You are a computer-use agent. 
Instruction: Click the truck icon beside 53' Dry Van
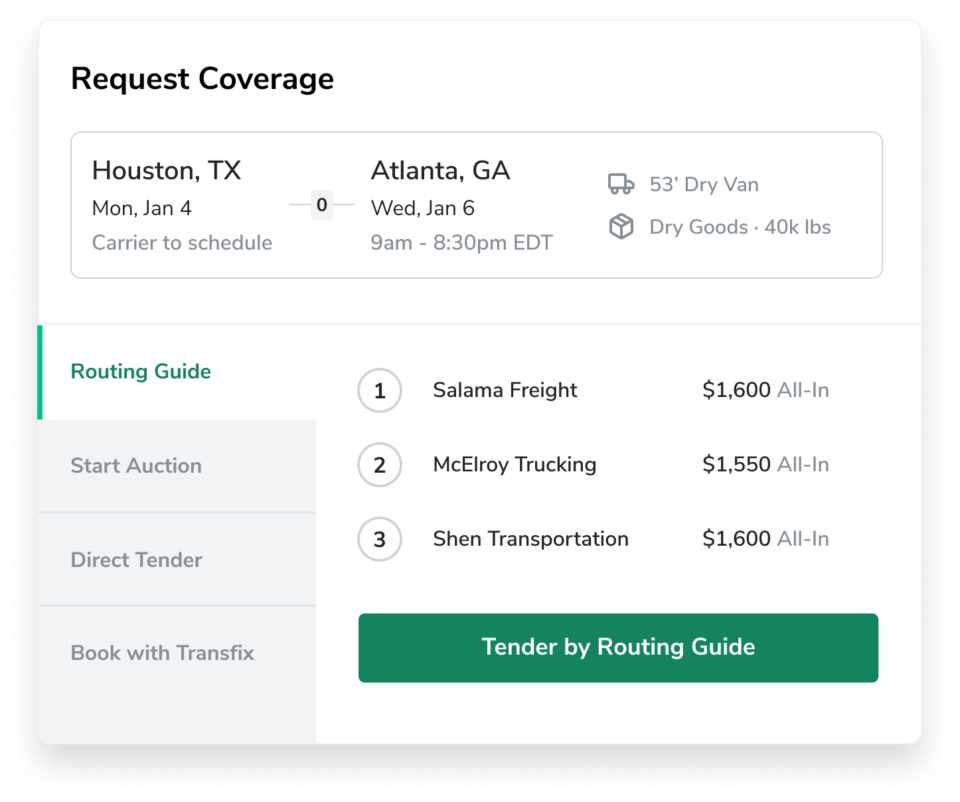click(621, 184)
